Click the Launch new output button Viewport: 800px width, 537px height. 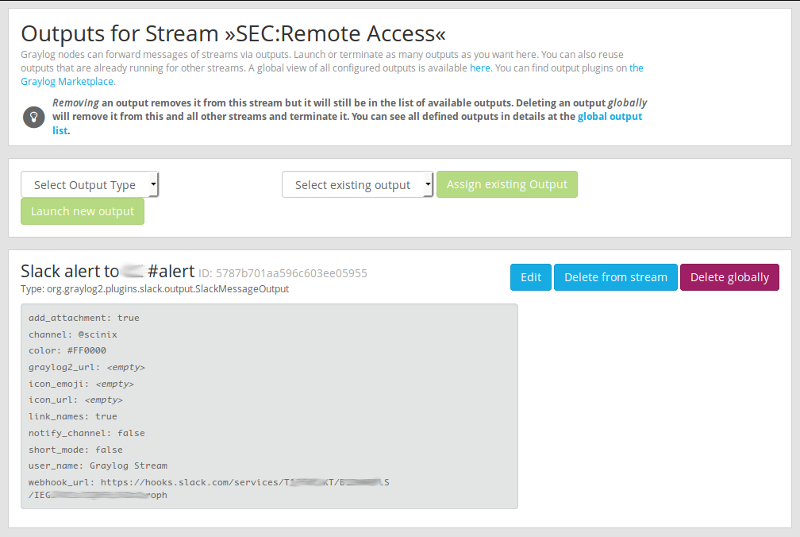click(x=82, y=212)
